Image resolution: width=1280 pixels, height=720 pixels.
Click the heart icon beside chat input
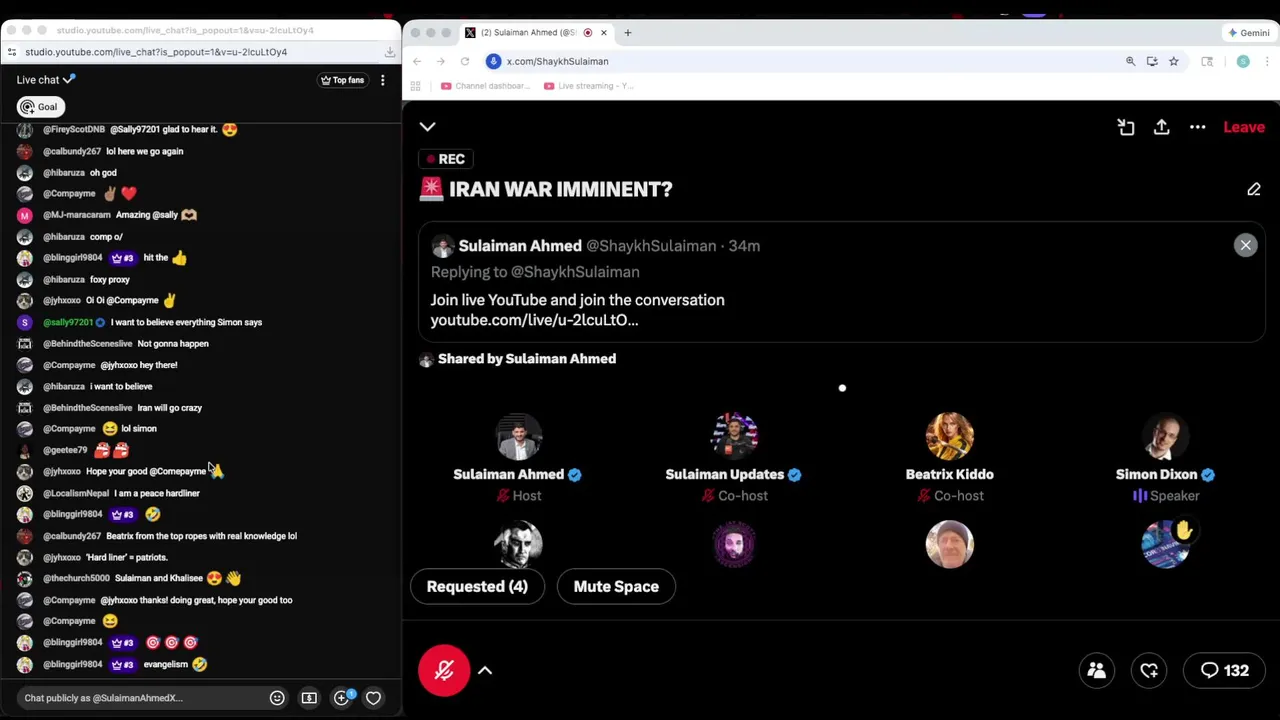[373, 698]
